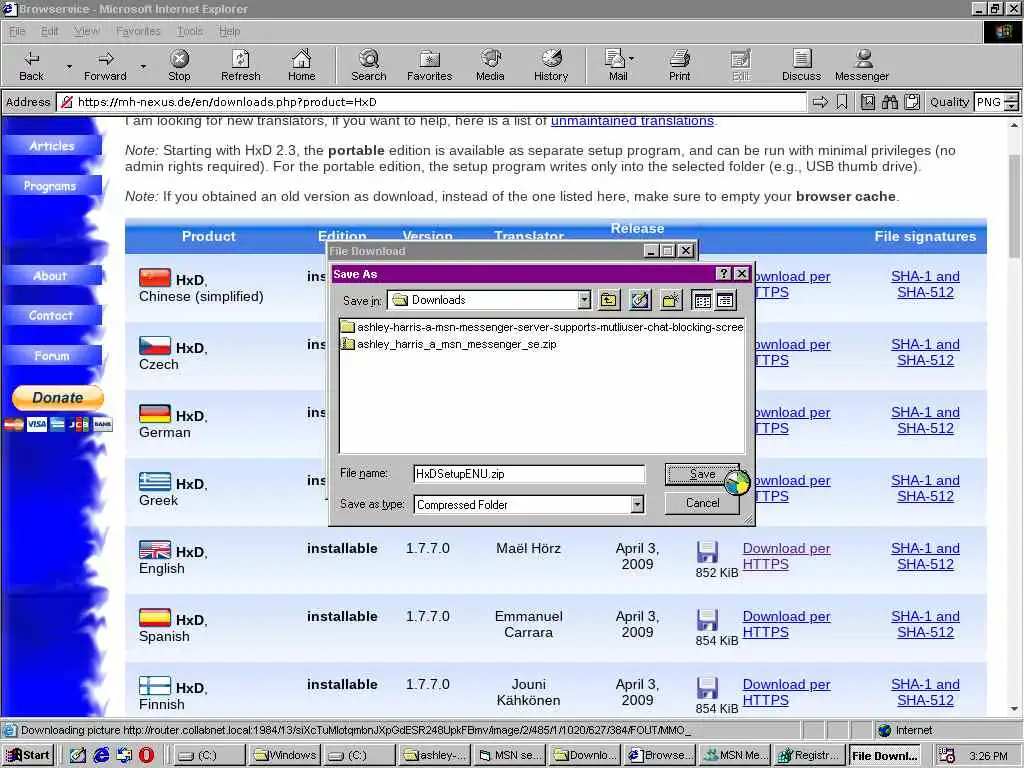Click Download per HTTPS for Finnish
The width and height of the screenshot is (1024, 768).
786,692
